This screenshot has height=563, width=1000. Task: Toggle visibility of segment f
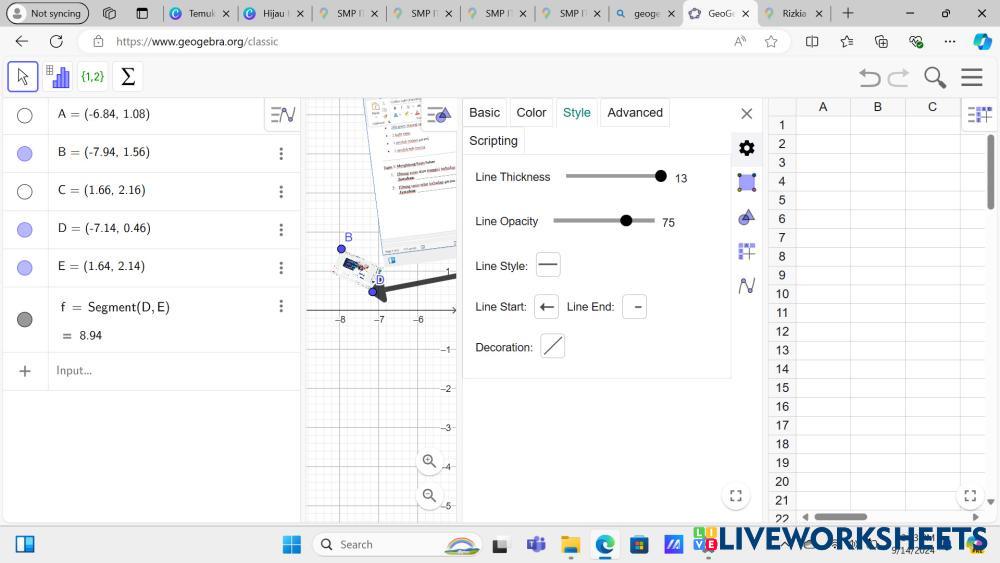tap(25, 319)
